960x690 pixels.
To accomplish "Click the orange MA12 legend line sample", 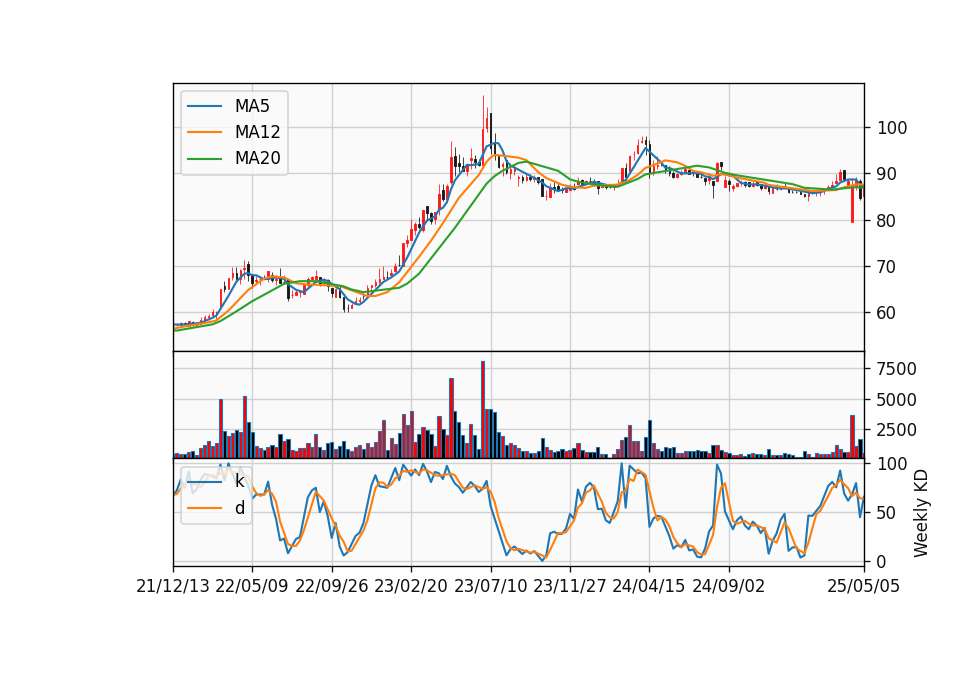I will click(x=204, y=132).
